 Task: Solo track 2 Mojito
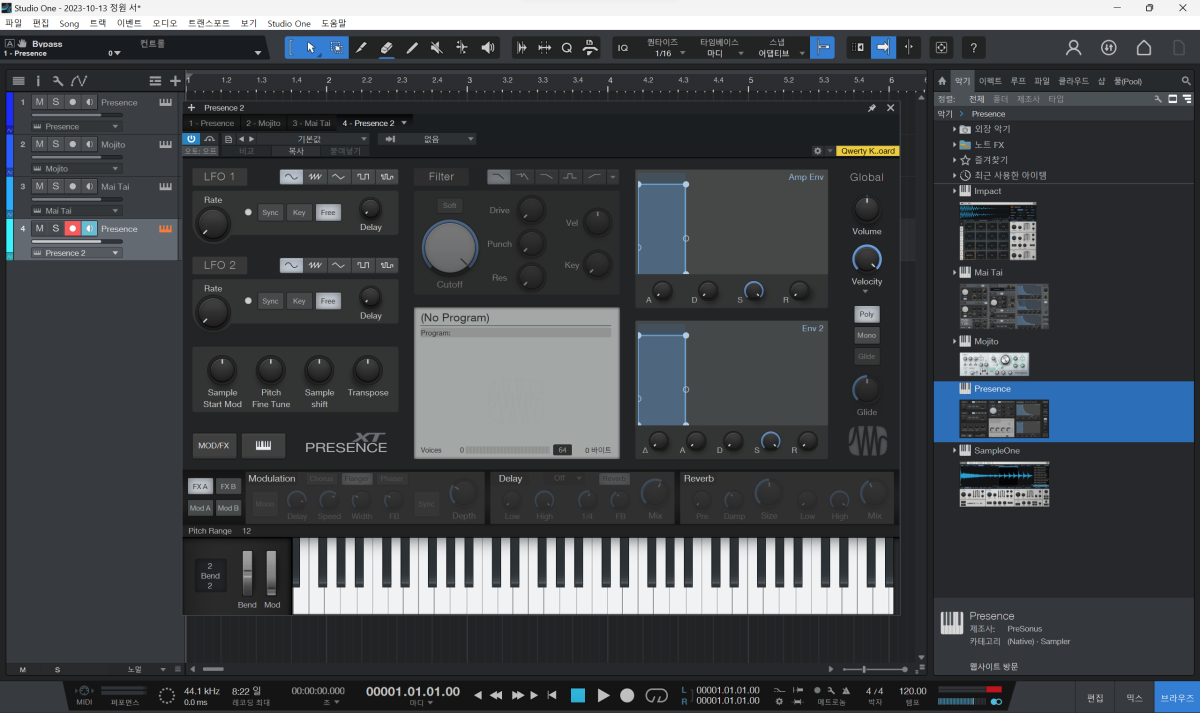click(x=56, y=144)
